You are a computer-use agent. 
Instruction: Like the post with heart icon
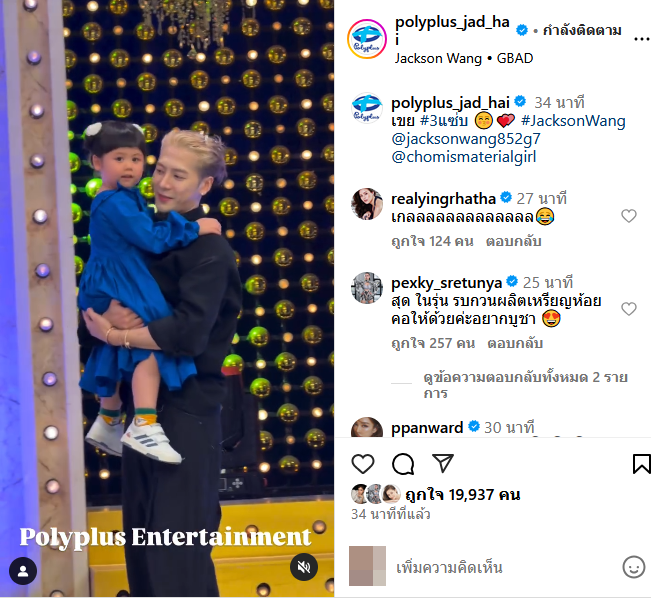point(363,463)
